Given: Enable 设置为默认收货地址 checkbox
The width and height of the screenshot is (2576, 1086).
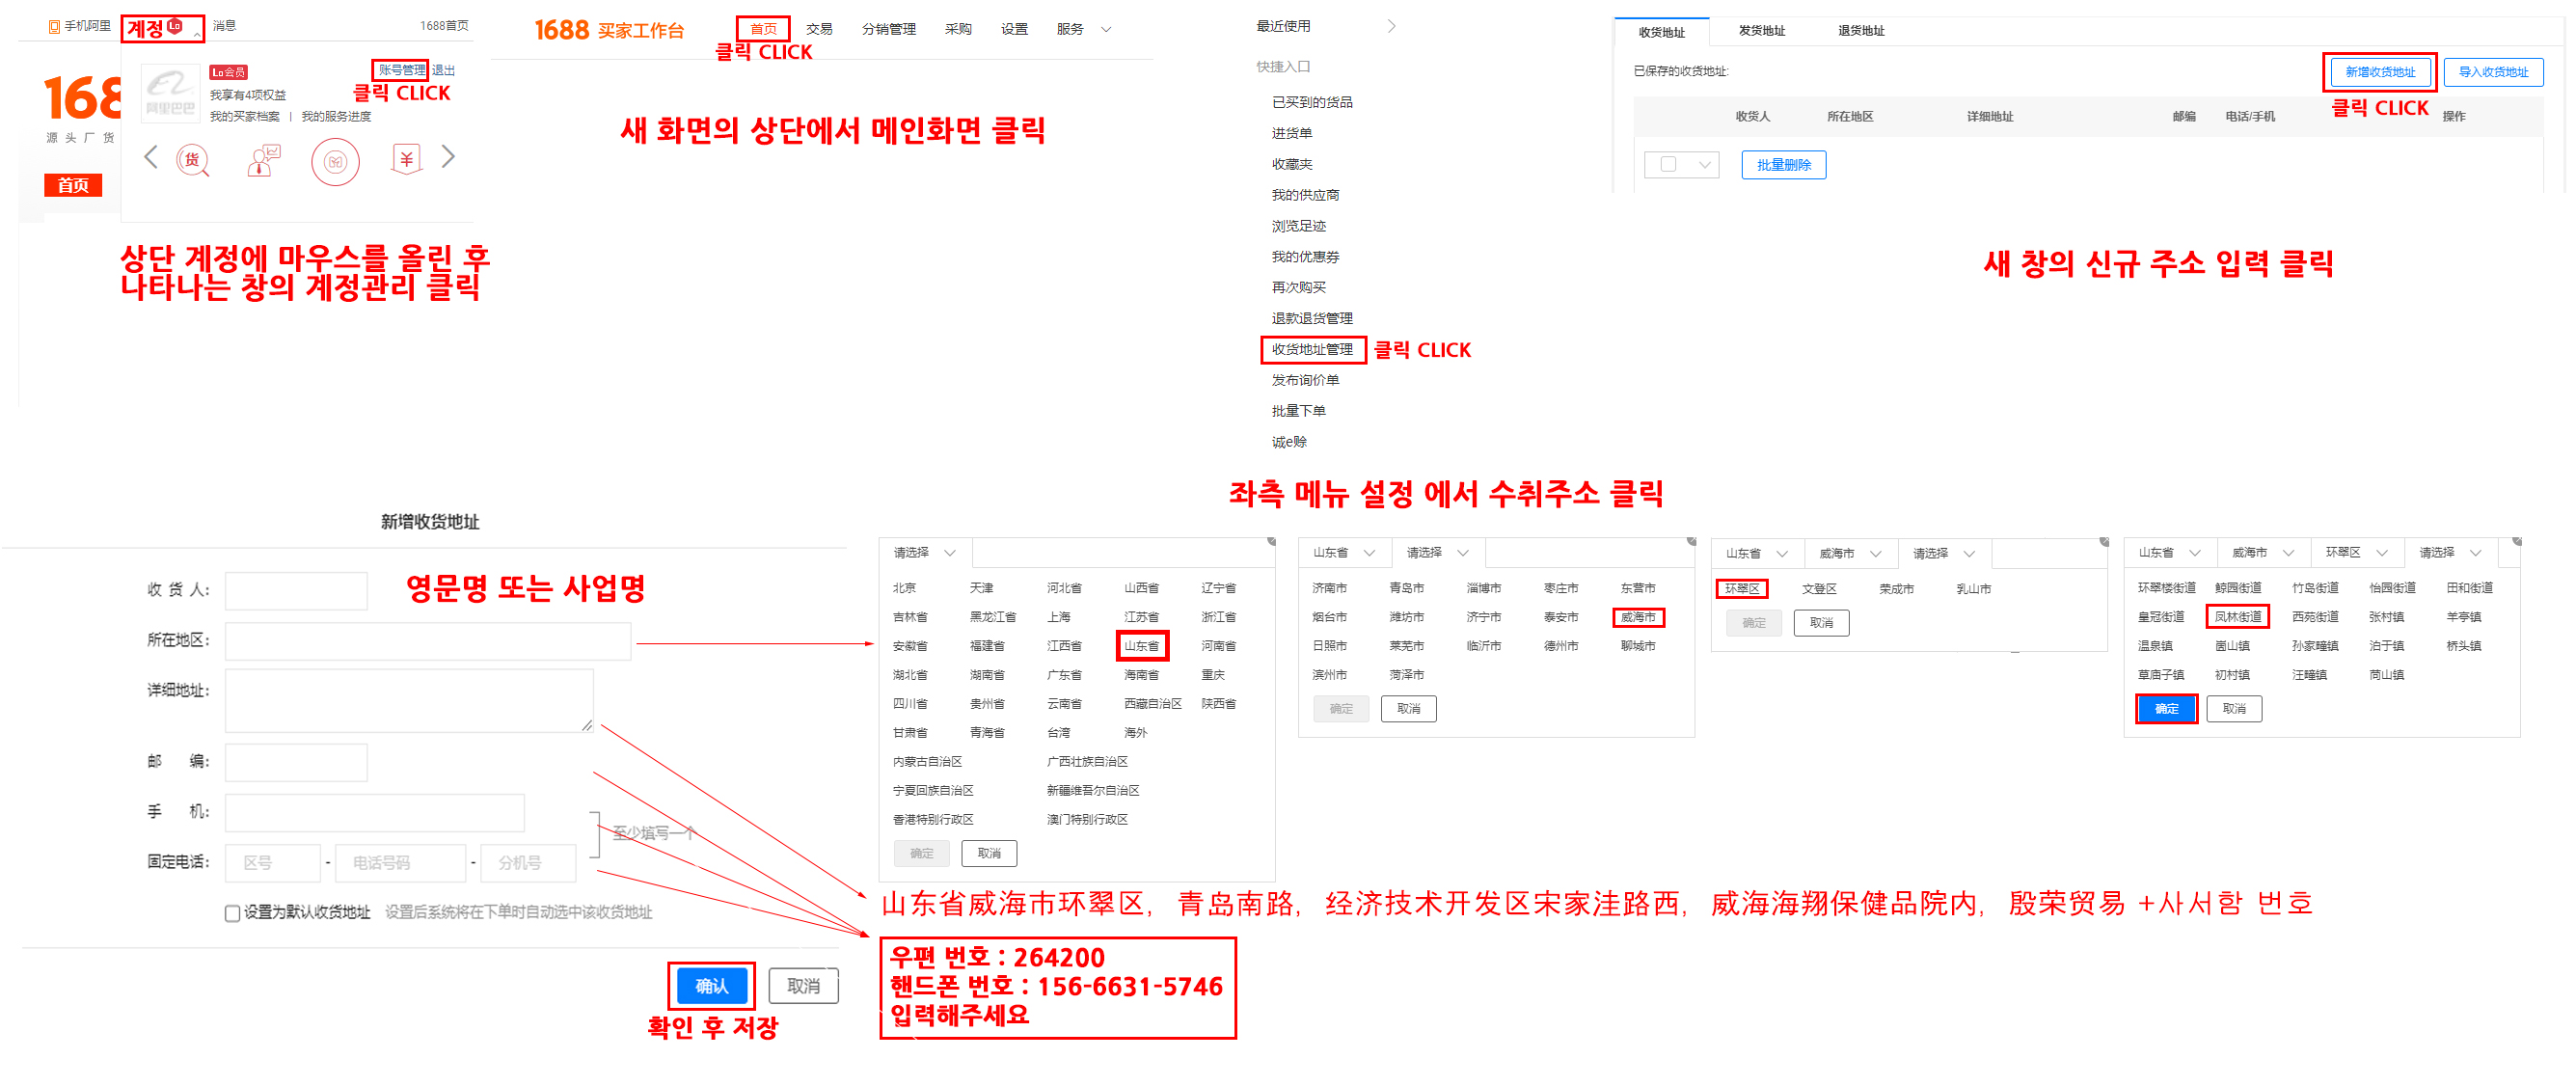Looking at the screenshot, I should 232,913.
